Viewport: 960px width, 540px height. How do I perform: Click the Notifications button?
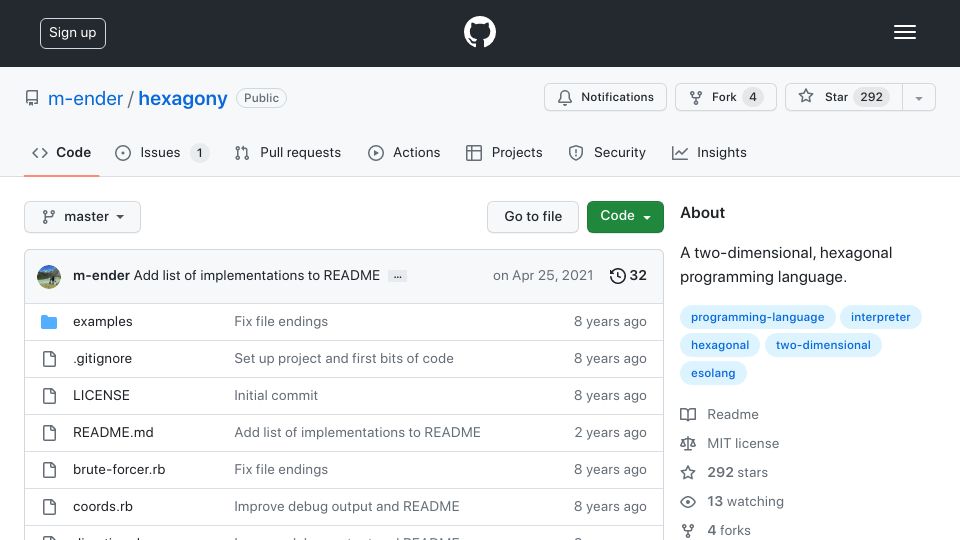(x=605, y=97)
